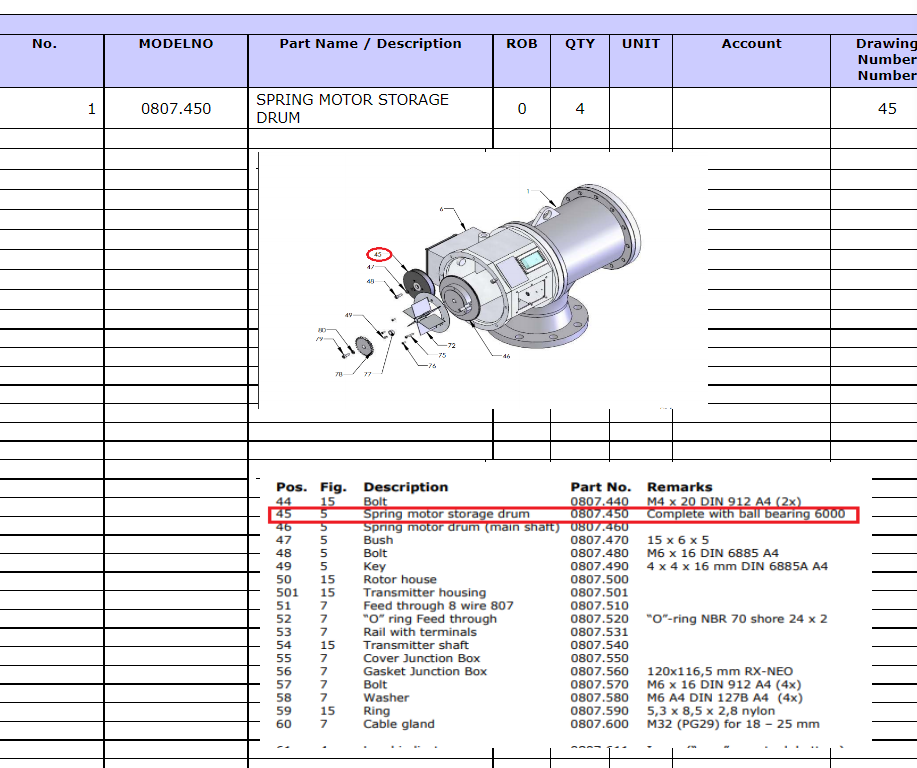
Task: Click the Account column header
Action: [751, 44]
